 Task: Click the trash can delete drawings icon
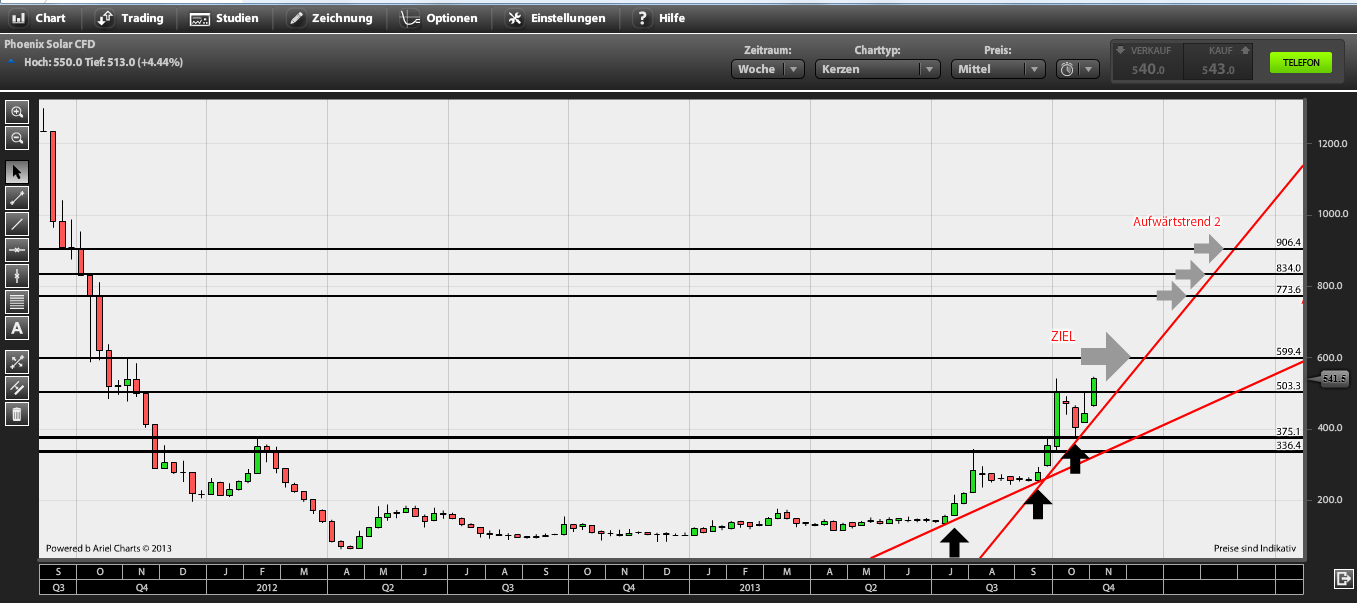tap(17, 414)
